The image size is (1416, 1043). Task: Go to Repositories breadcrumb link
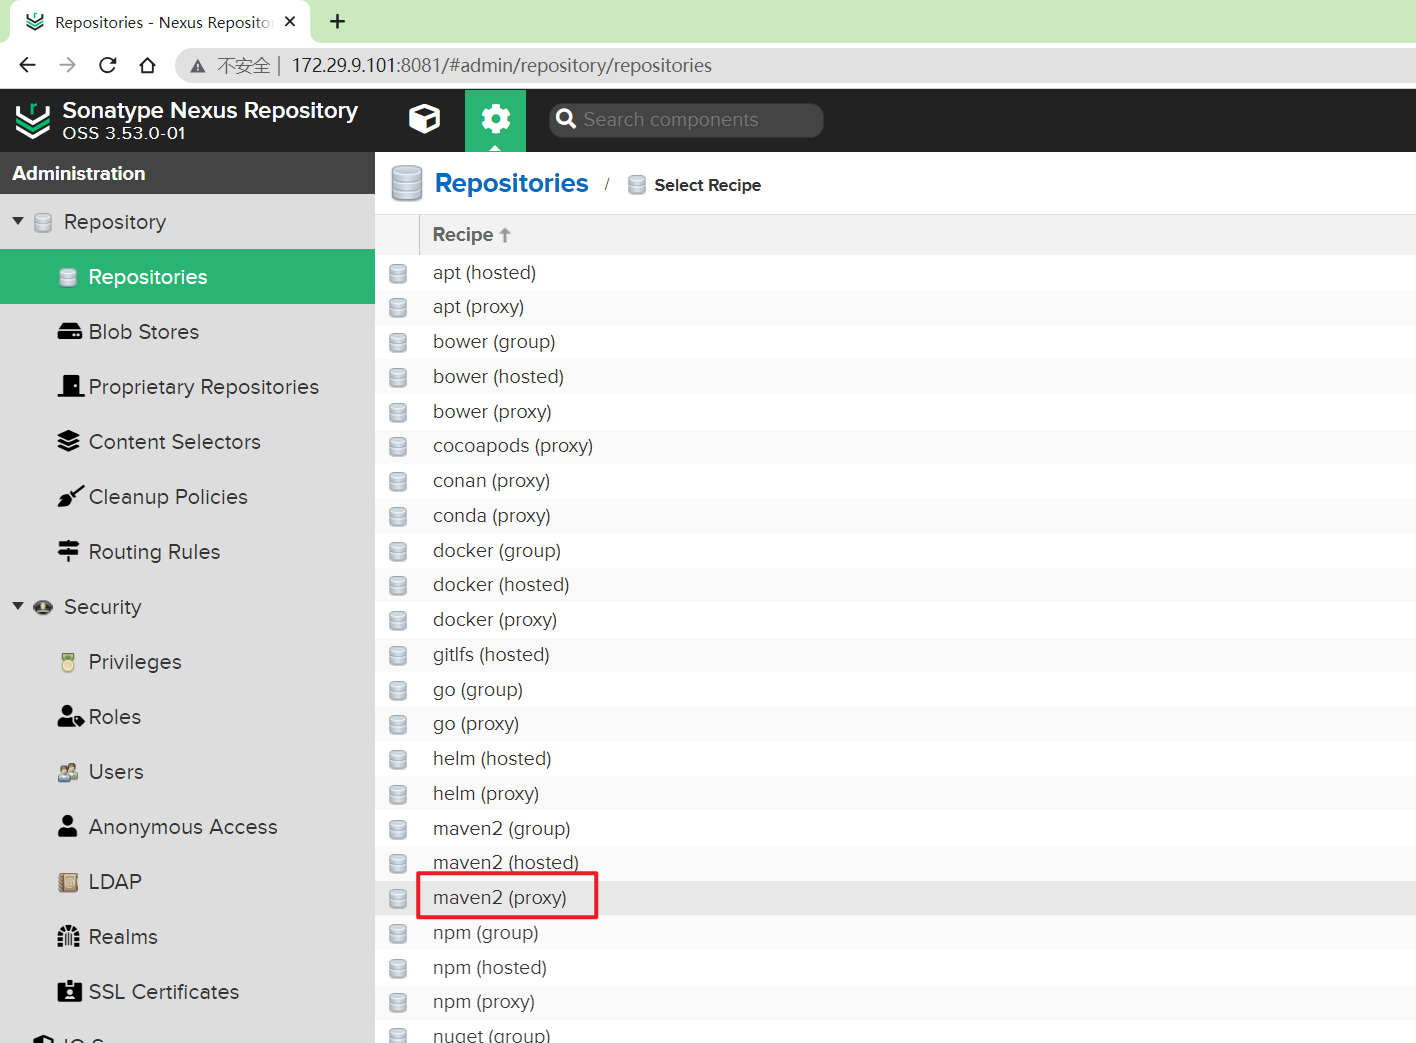tap(511, 183)
